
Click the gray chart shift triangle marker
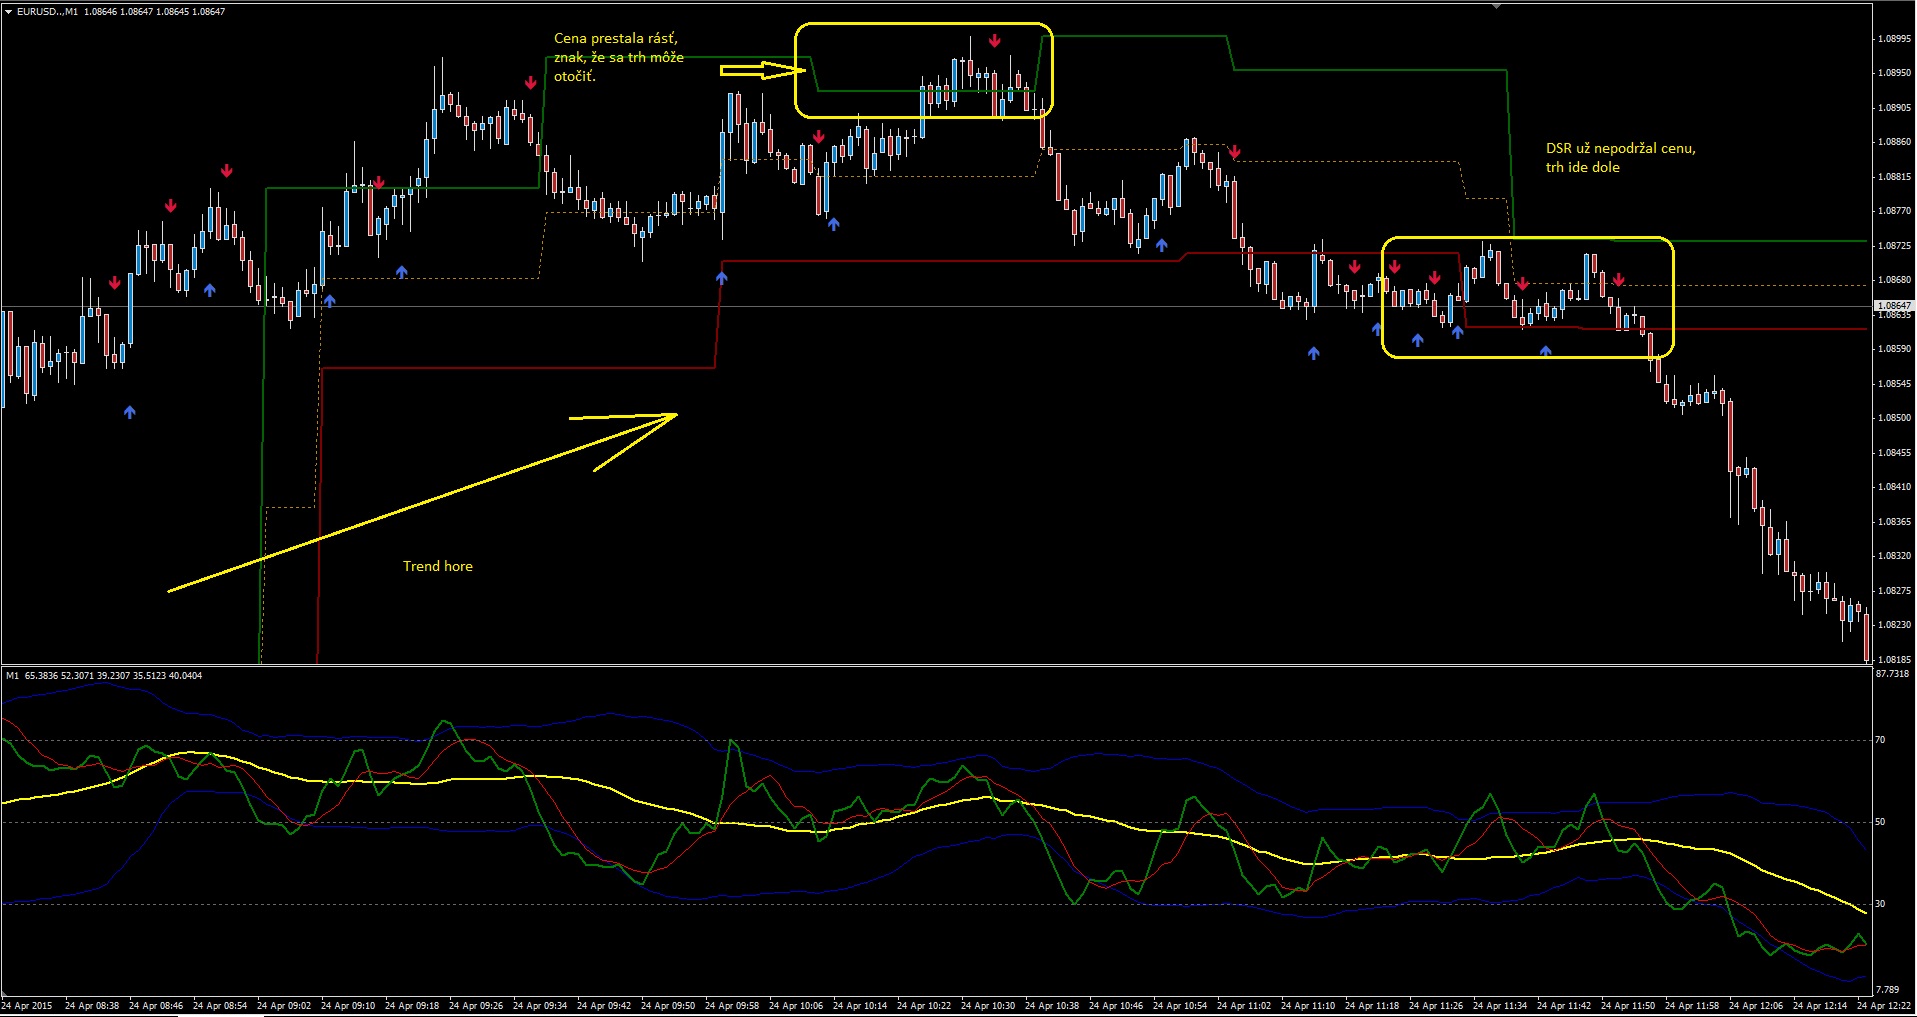(1496, 6)
